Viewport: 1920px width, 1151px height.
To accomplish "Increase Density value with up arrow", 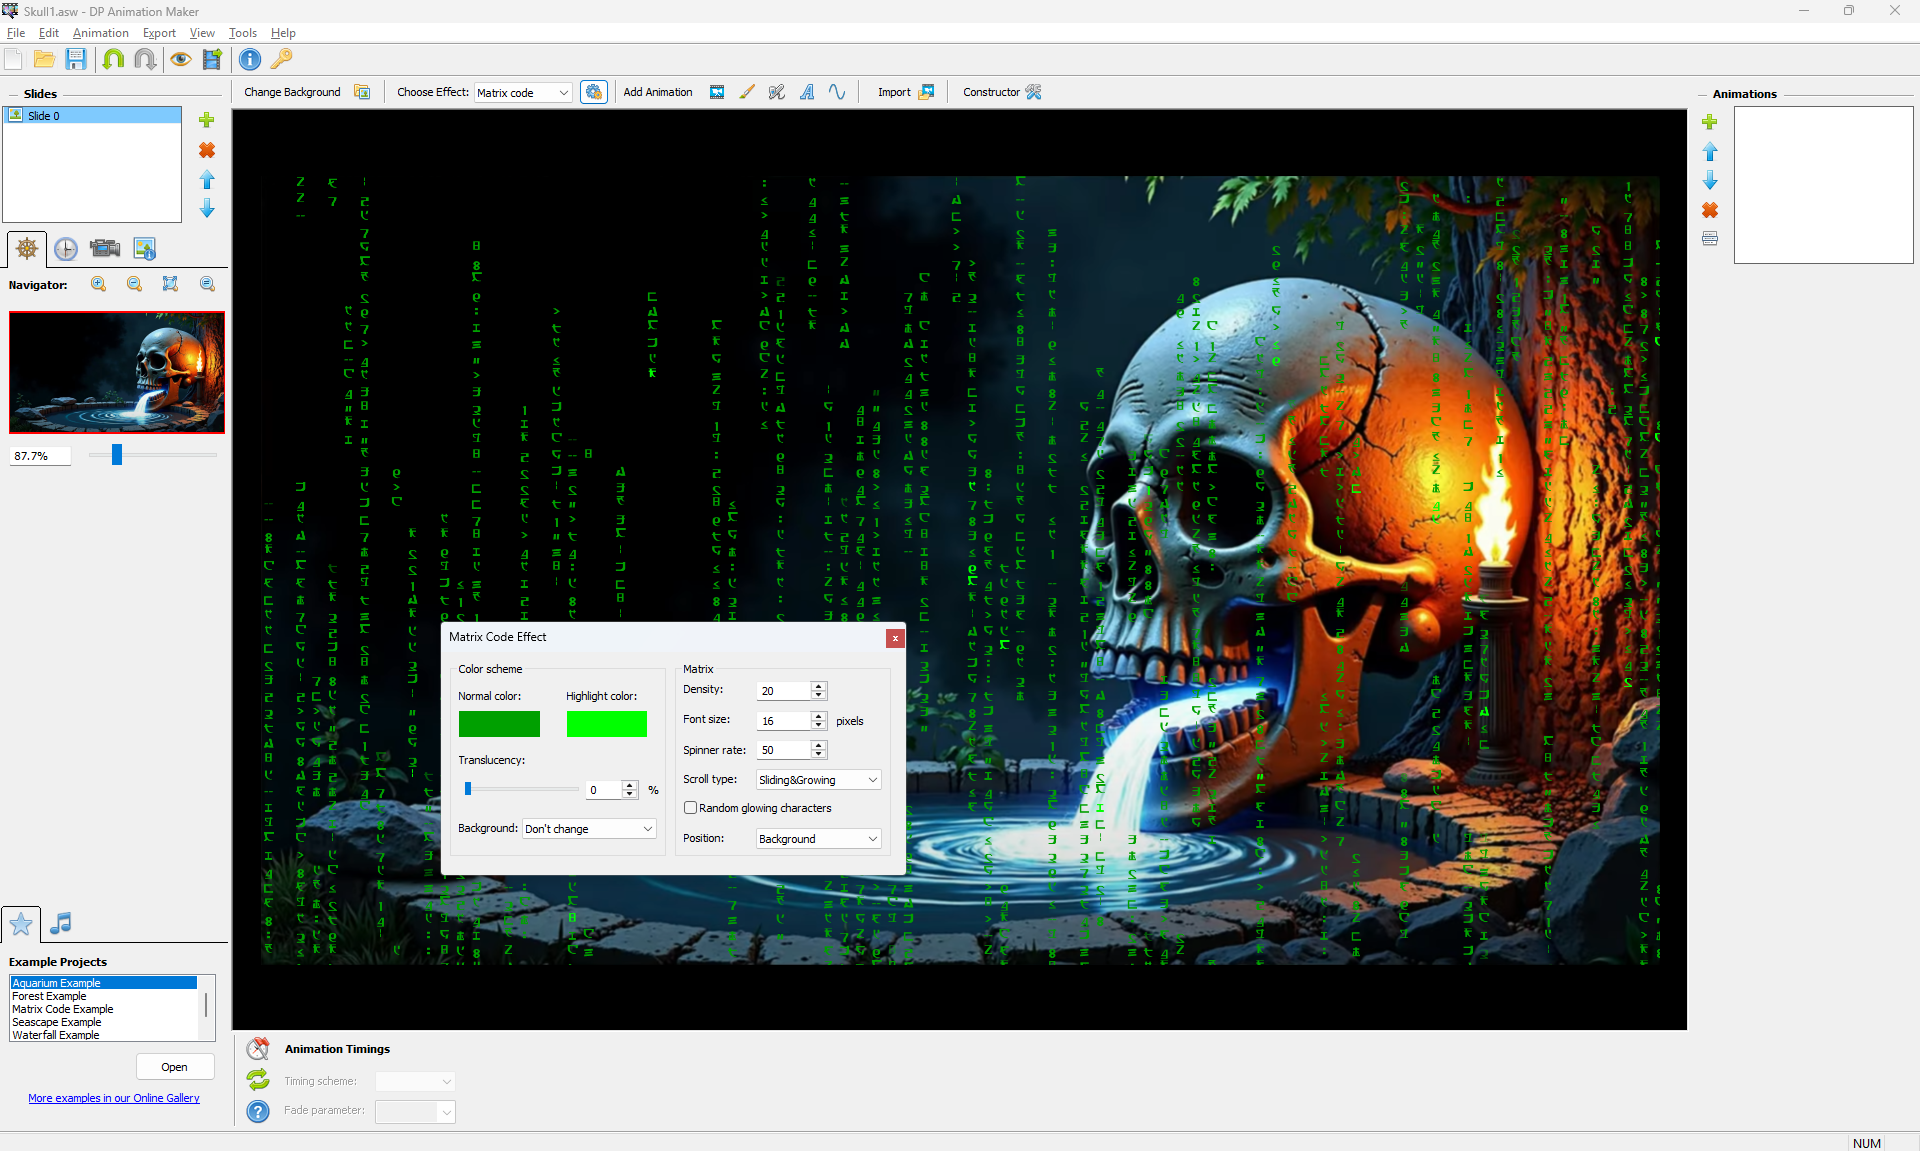I will [x=819, y=686].
